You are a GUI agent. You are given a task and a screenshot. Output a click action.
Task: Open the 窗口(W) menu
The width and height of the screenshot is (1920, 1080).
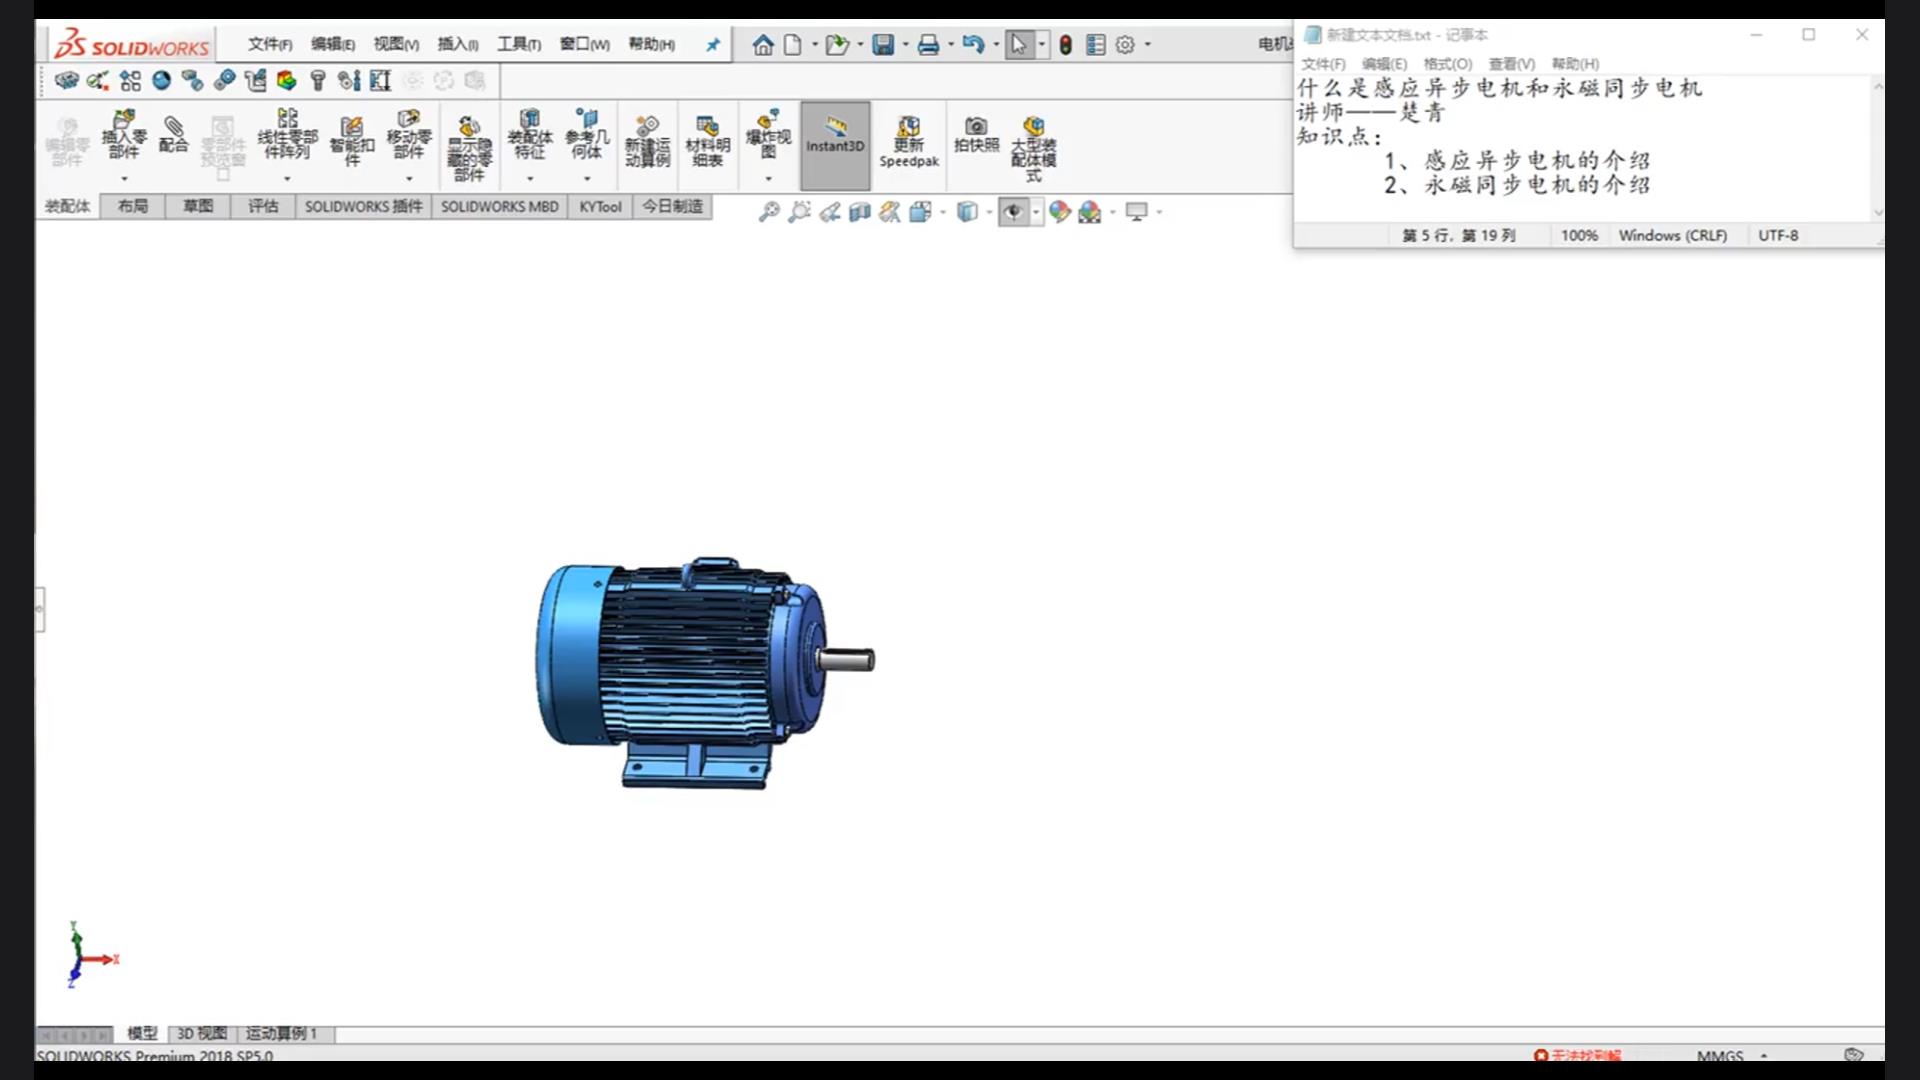584,44
